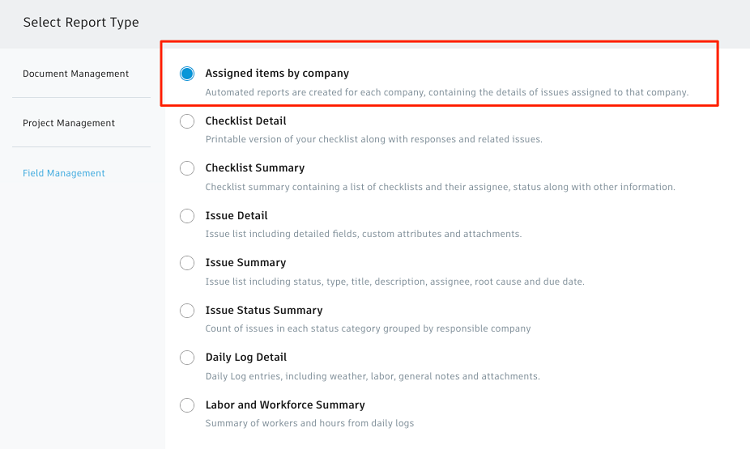Pick the Issue Summary radio option

187,263
